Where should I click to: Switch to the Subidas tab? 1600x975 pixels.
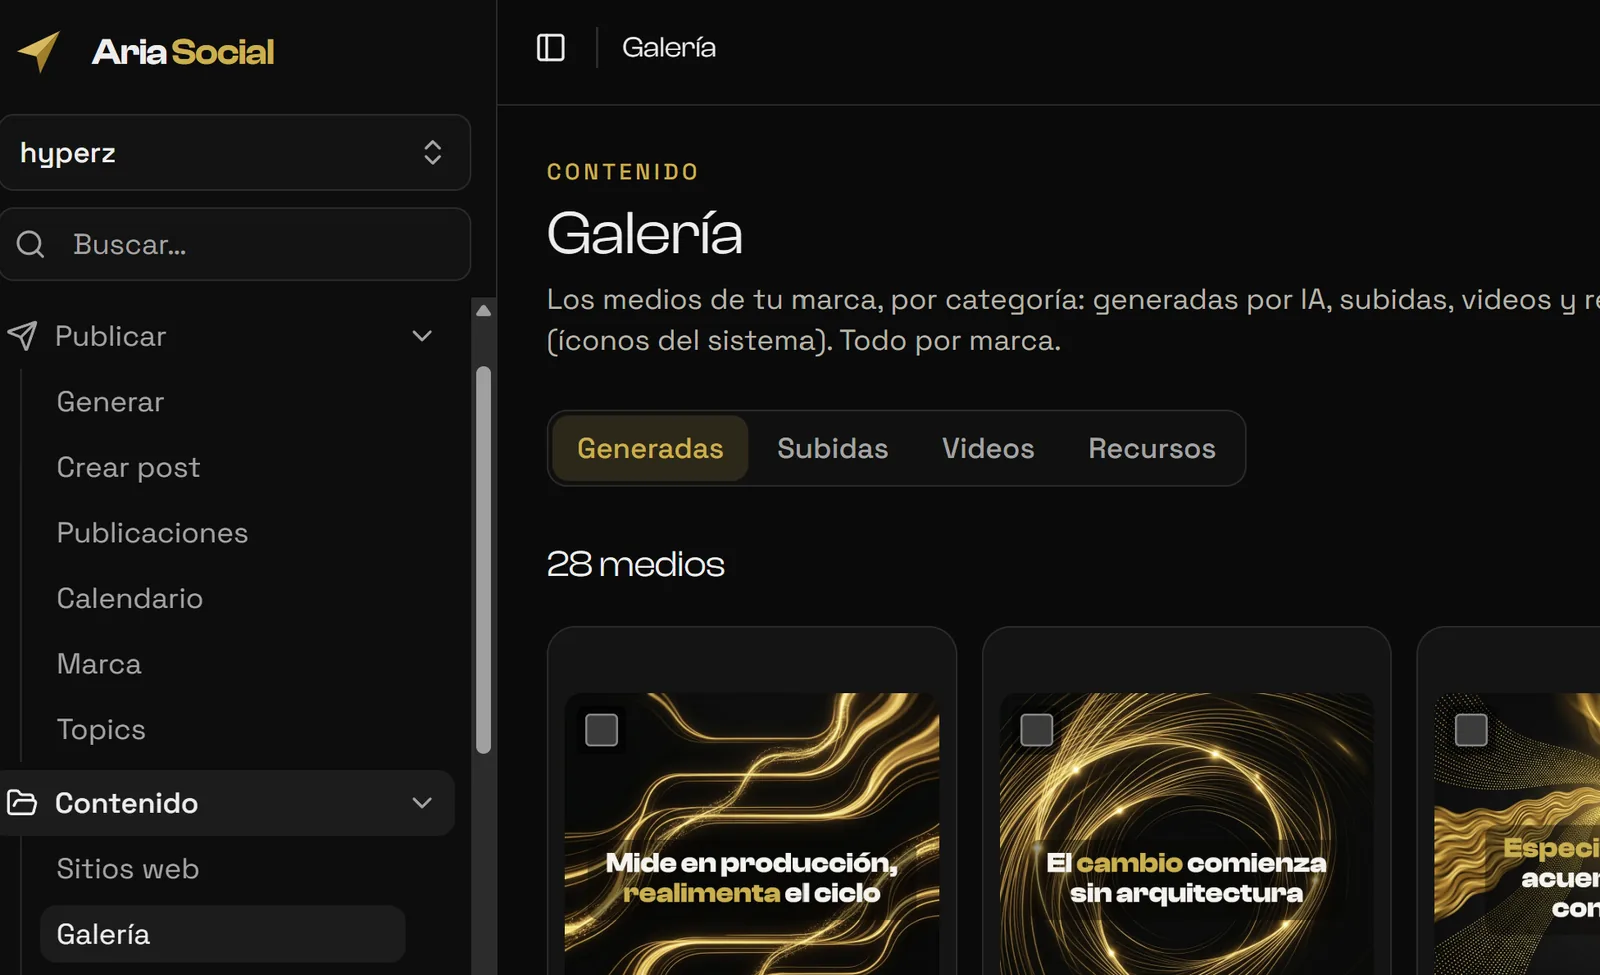[833, 448]
